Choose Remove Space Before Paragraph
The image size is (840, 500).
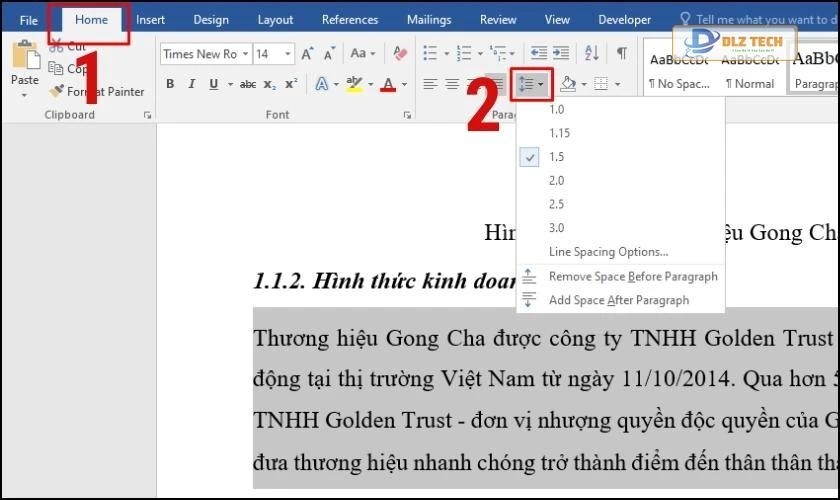632,277
